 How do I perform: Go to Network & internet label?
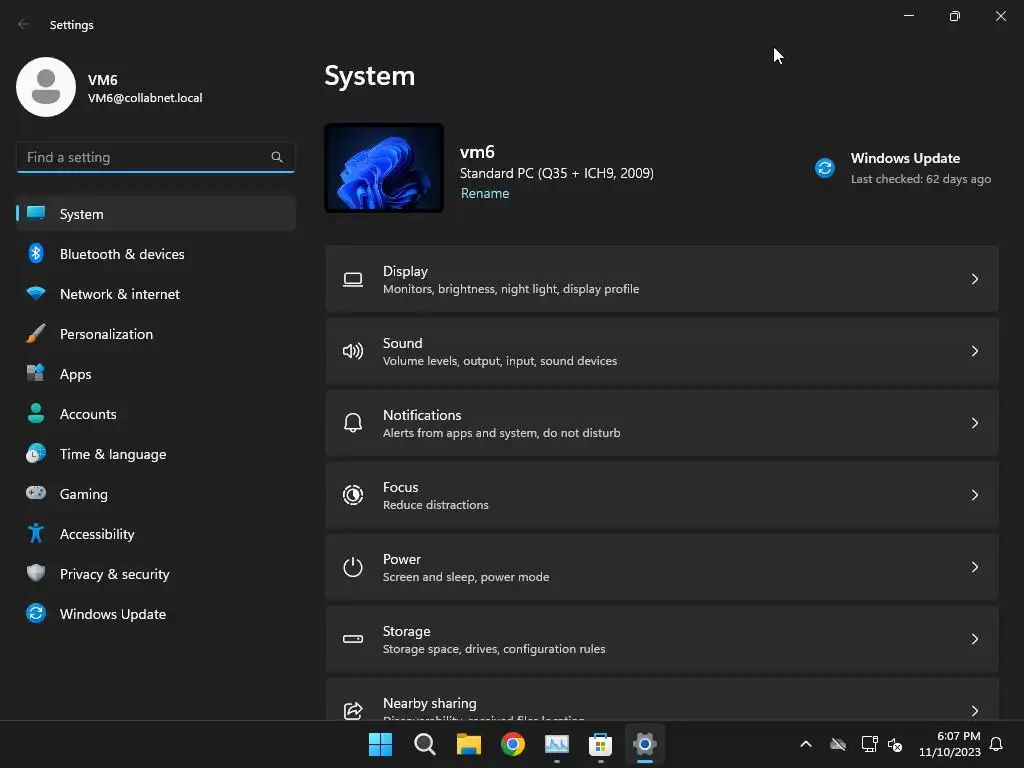120,294
